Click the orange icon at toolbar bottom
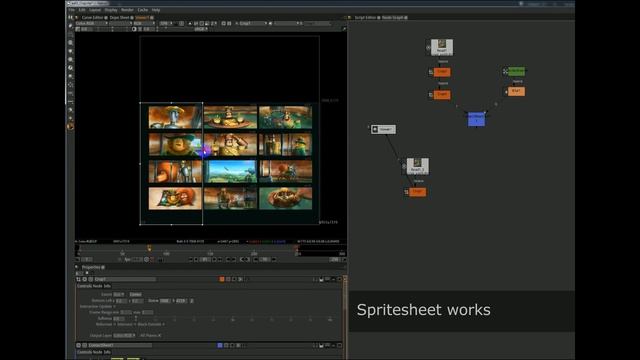The image size is (640, 360). 71,127
